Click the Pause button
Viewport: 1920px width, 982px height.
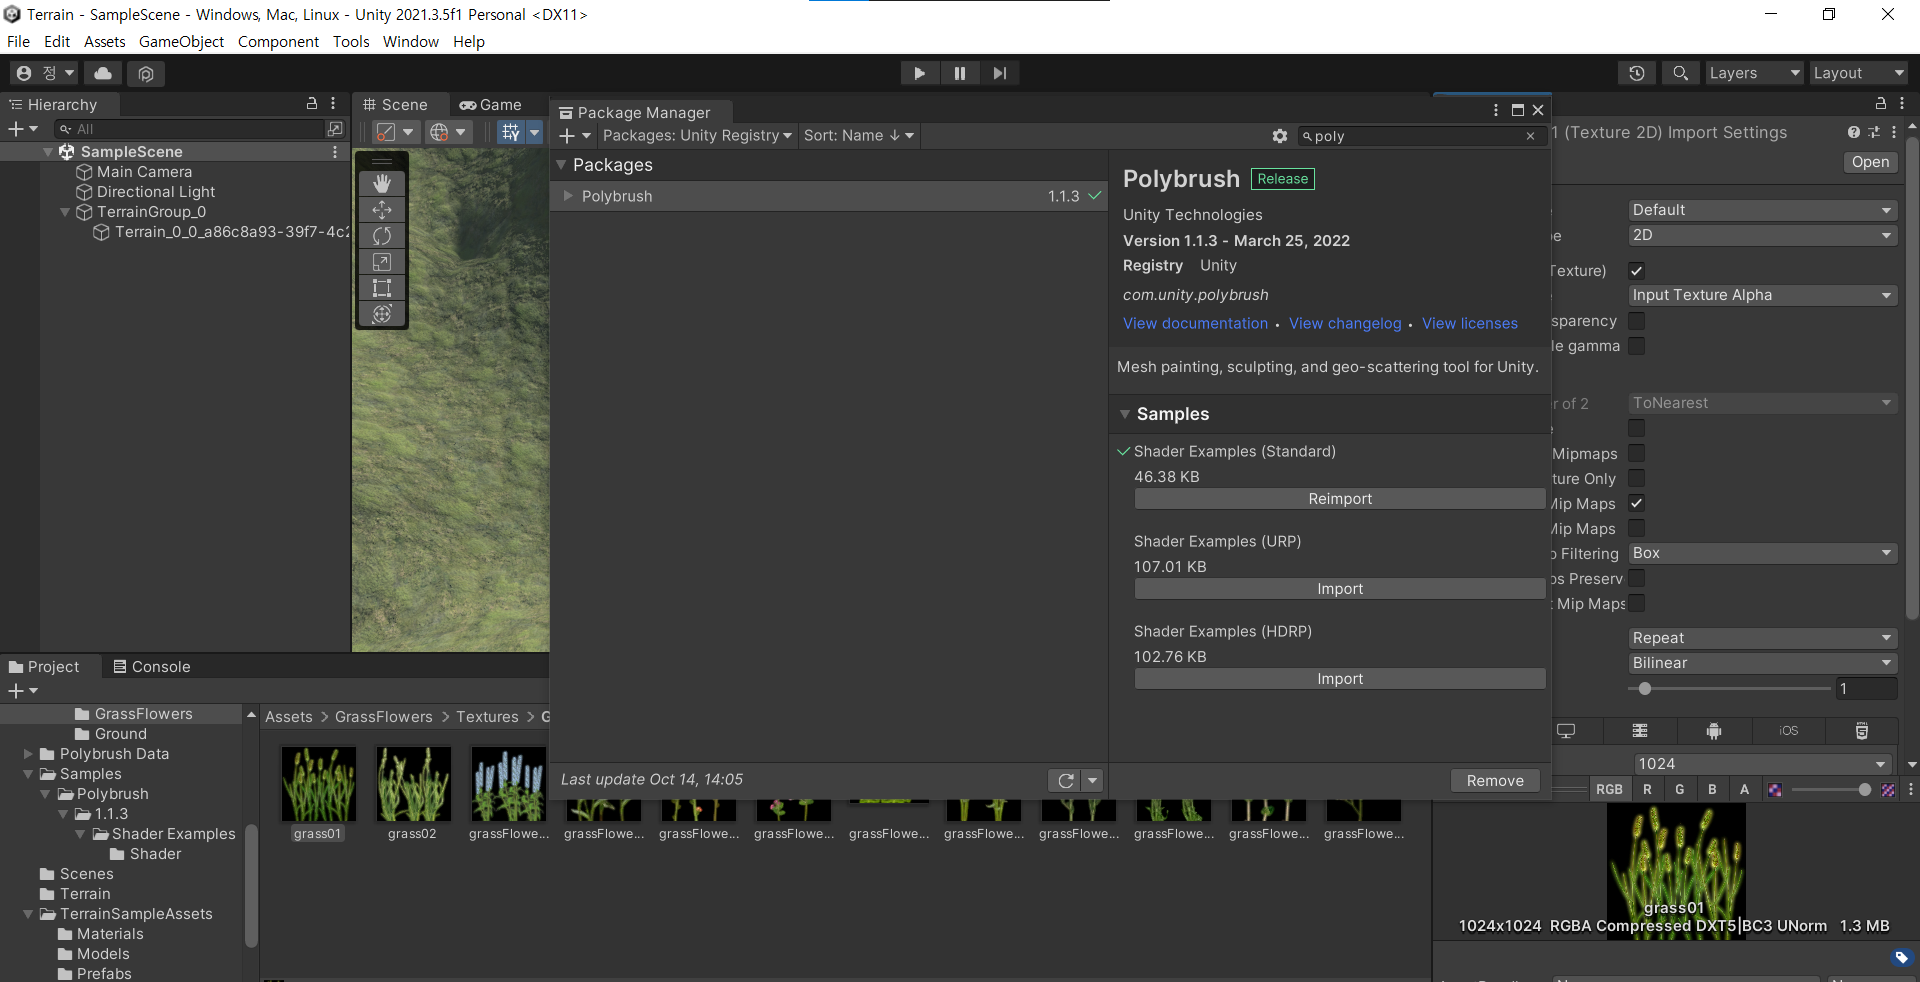coord(959,73)
